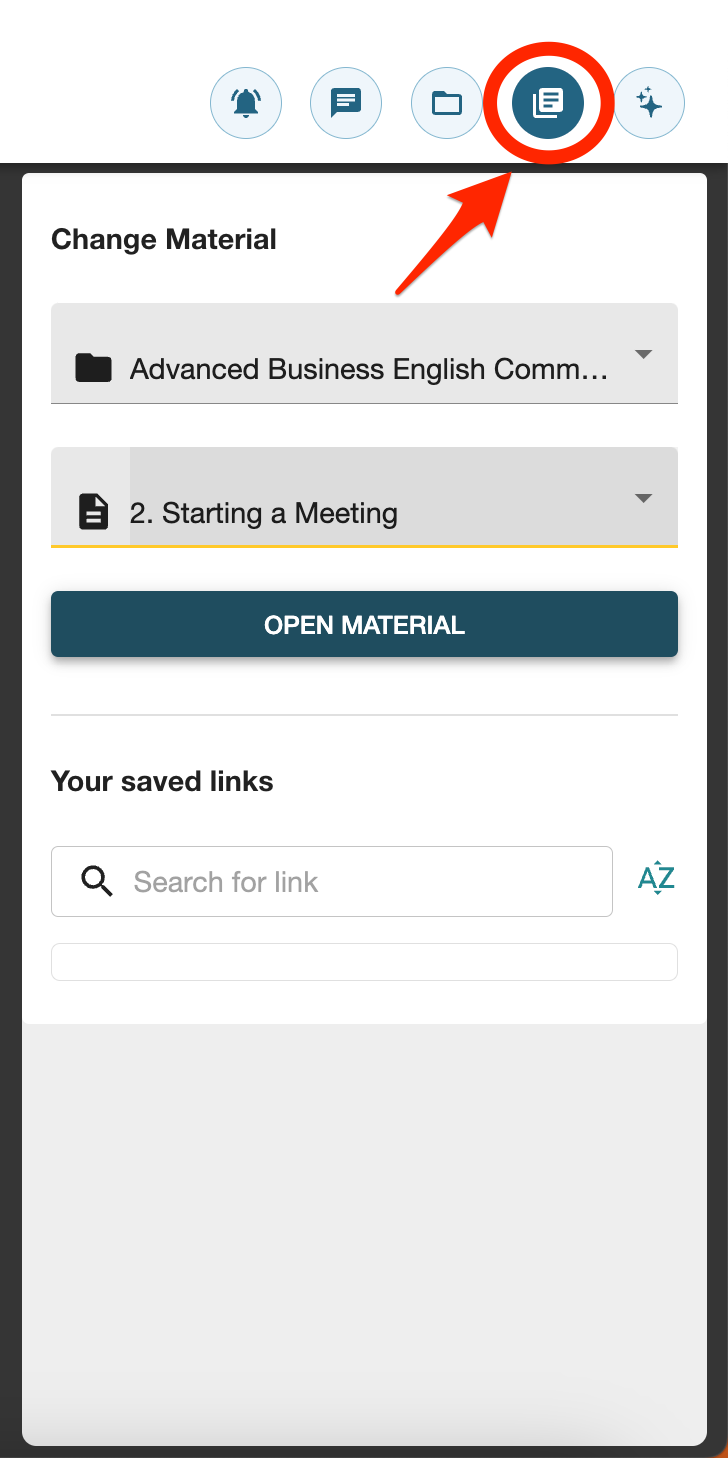728x1458 pixels.
Task: Sort saved links with the AZ icon
Action: click(657, 879)
